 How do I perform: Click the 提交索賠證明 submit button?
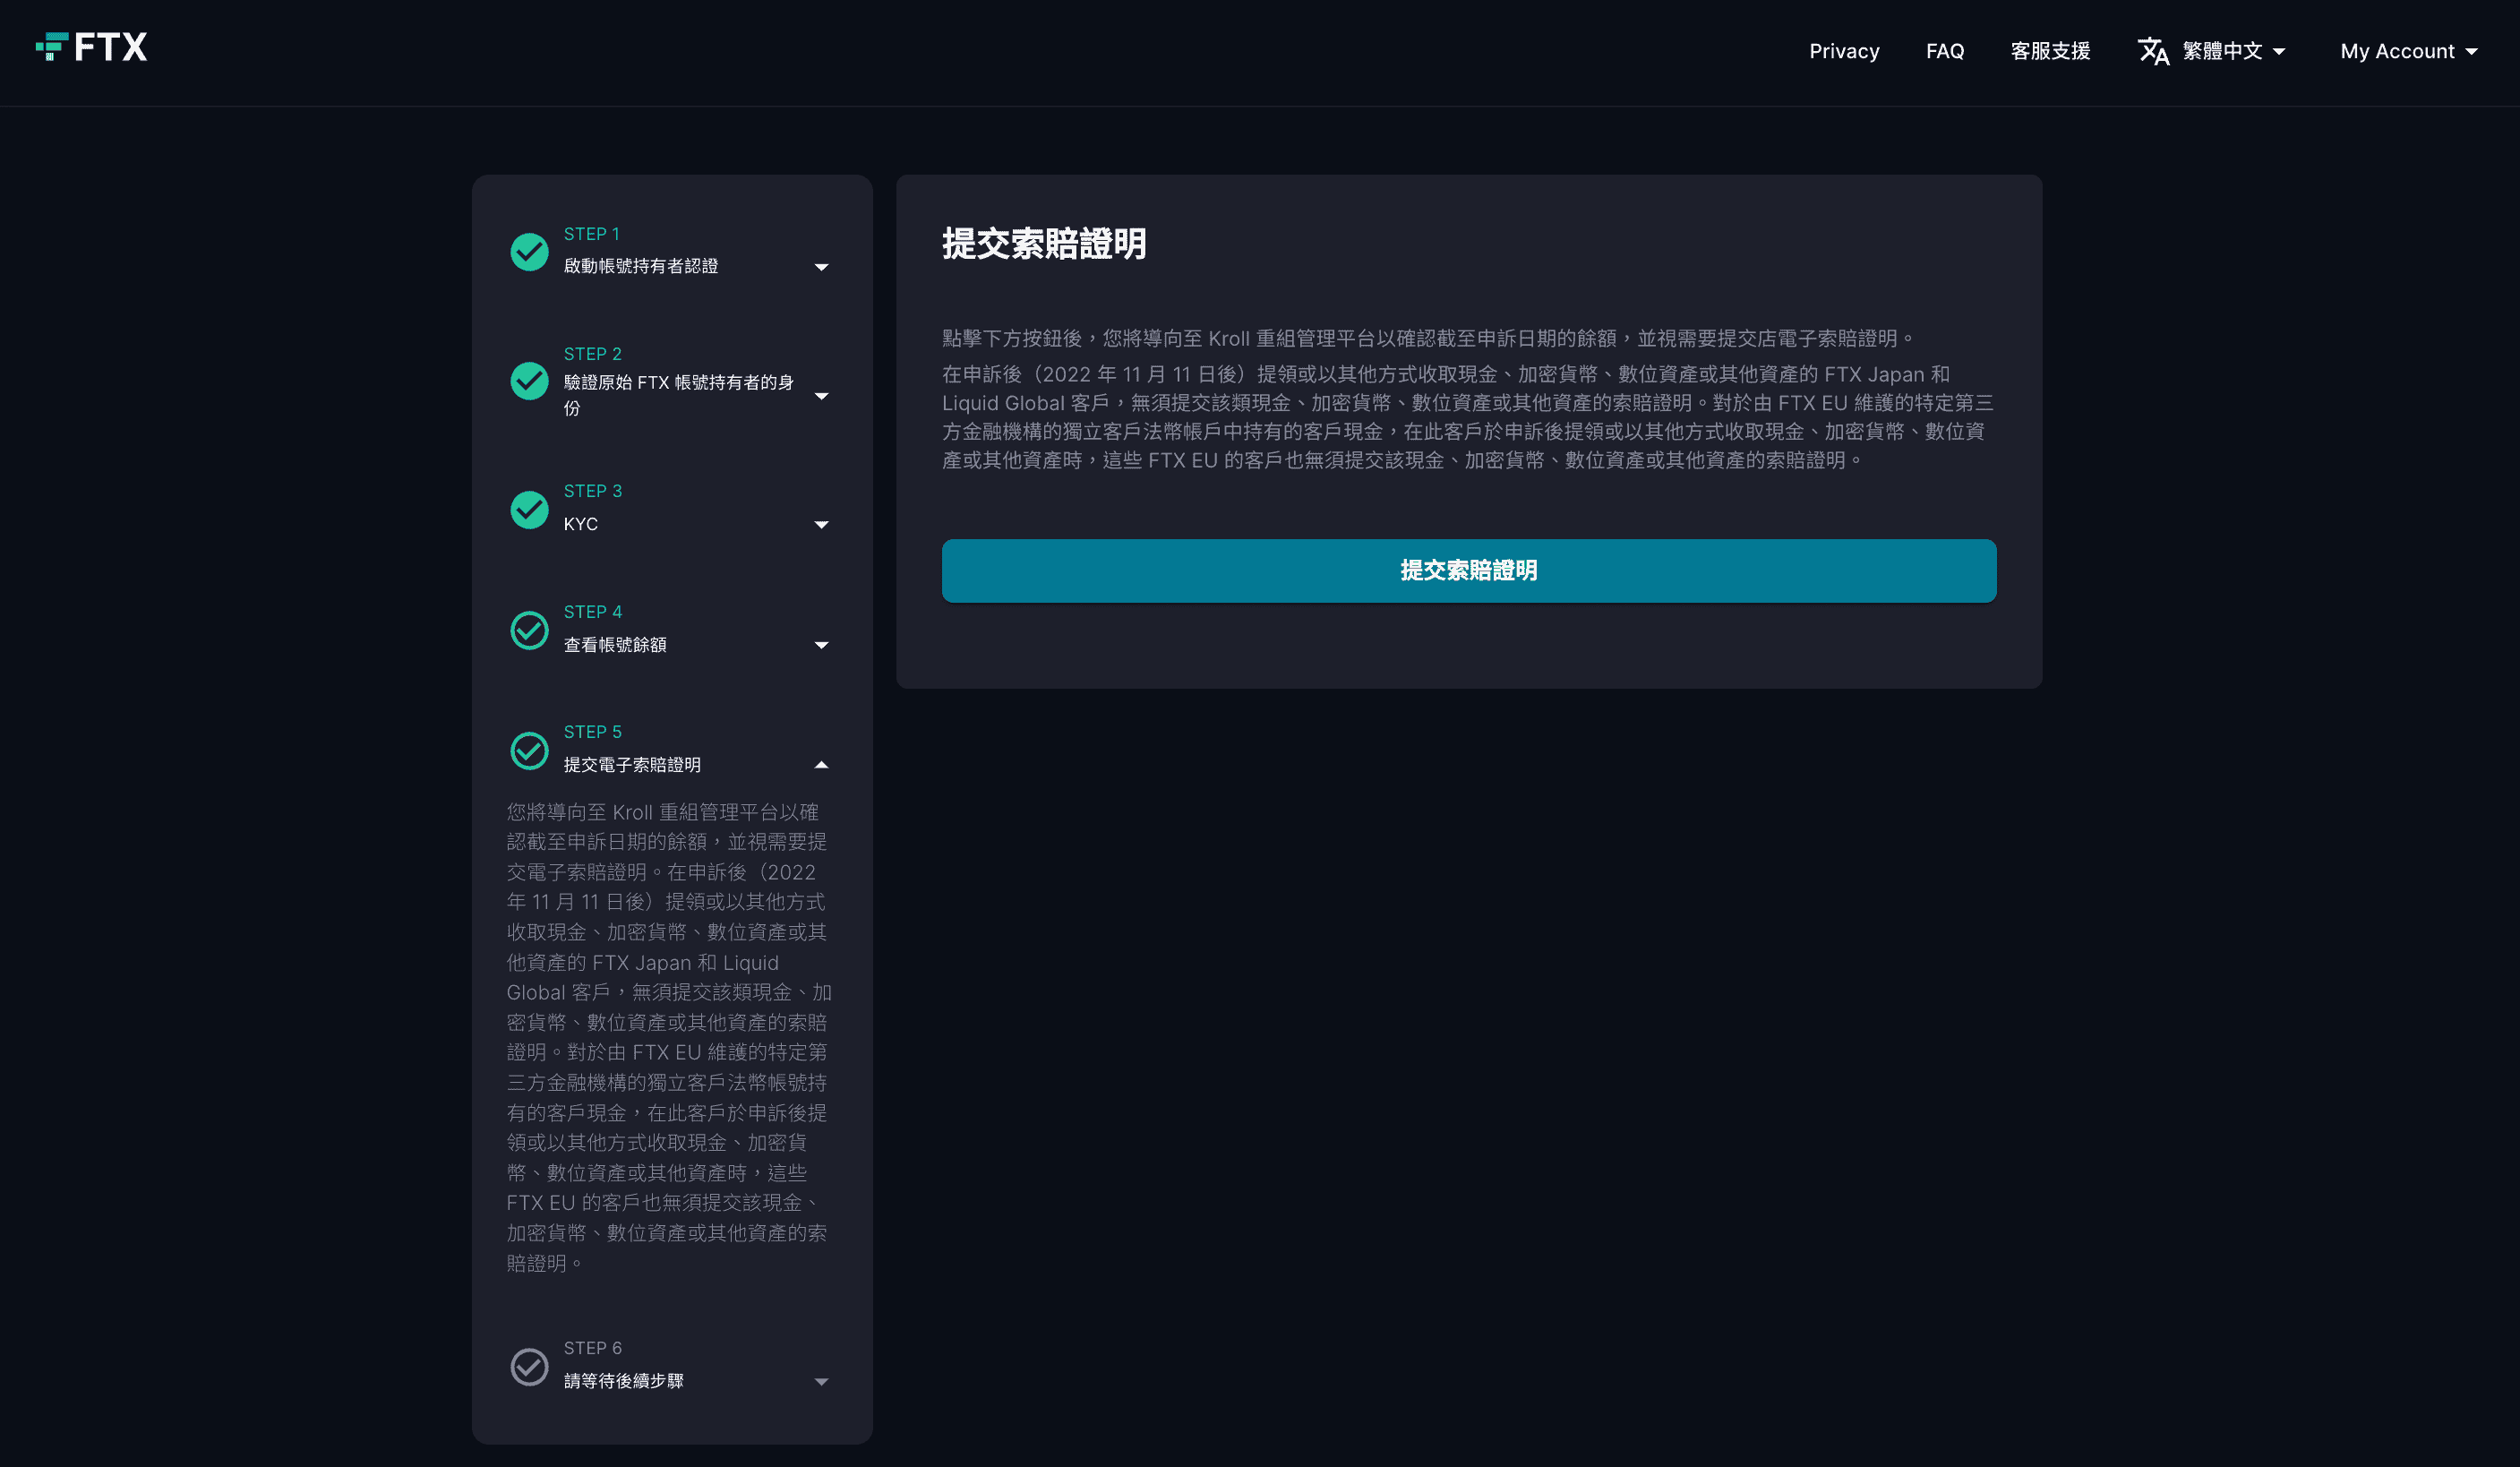pos(1468,571)
